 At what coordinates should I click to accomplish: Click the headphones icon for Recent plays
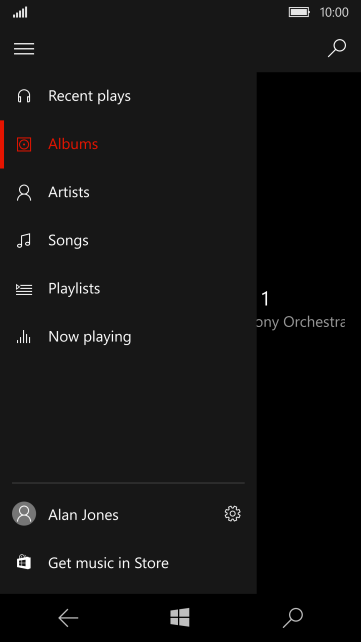click(x=24, y=96)
